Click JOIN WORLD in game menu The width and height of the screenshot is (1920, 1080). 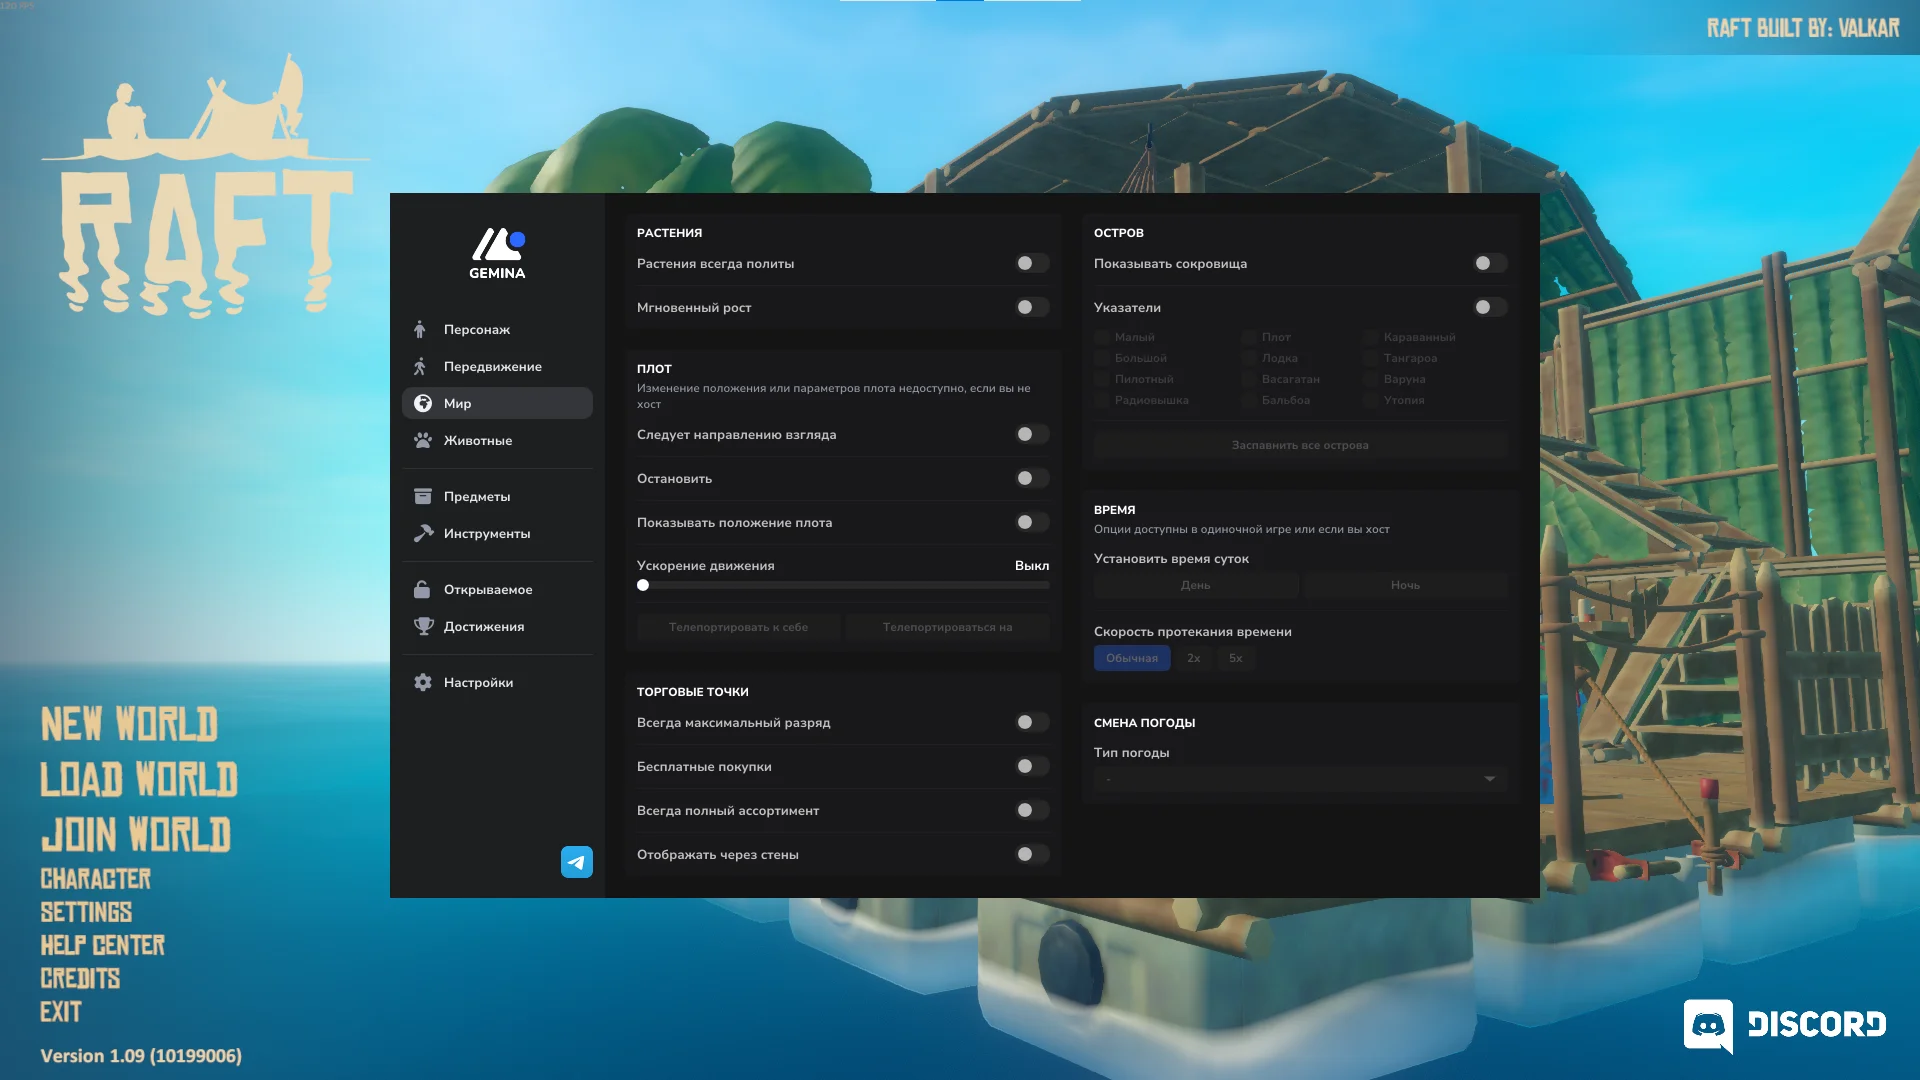tap(135, 834)
